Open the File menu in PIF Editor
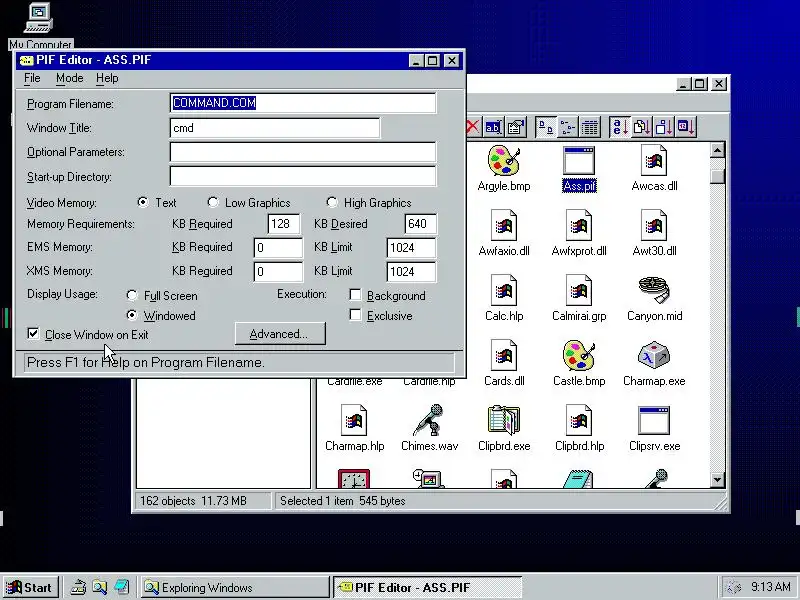This screenshot has width=800, height=600. pyautogui.click(x=32, y=78)
